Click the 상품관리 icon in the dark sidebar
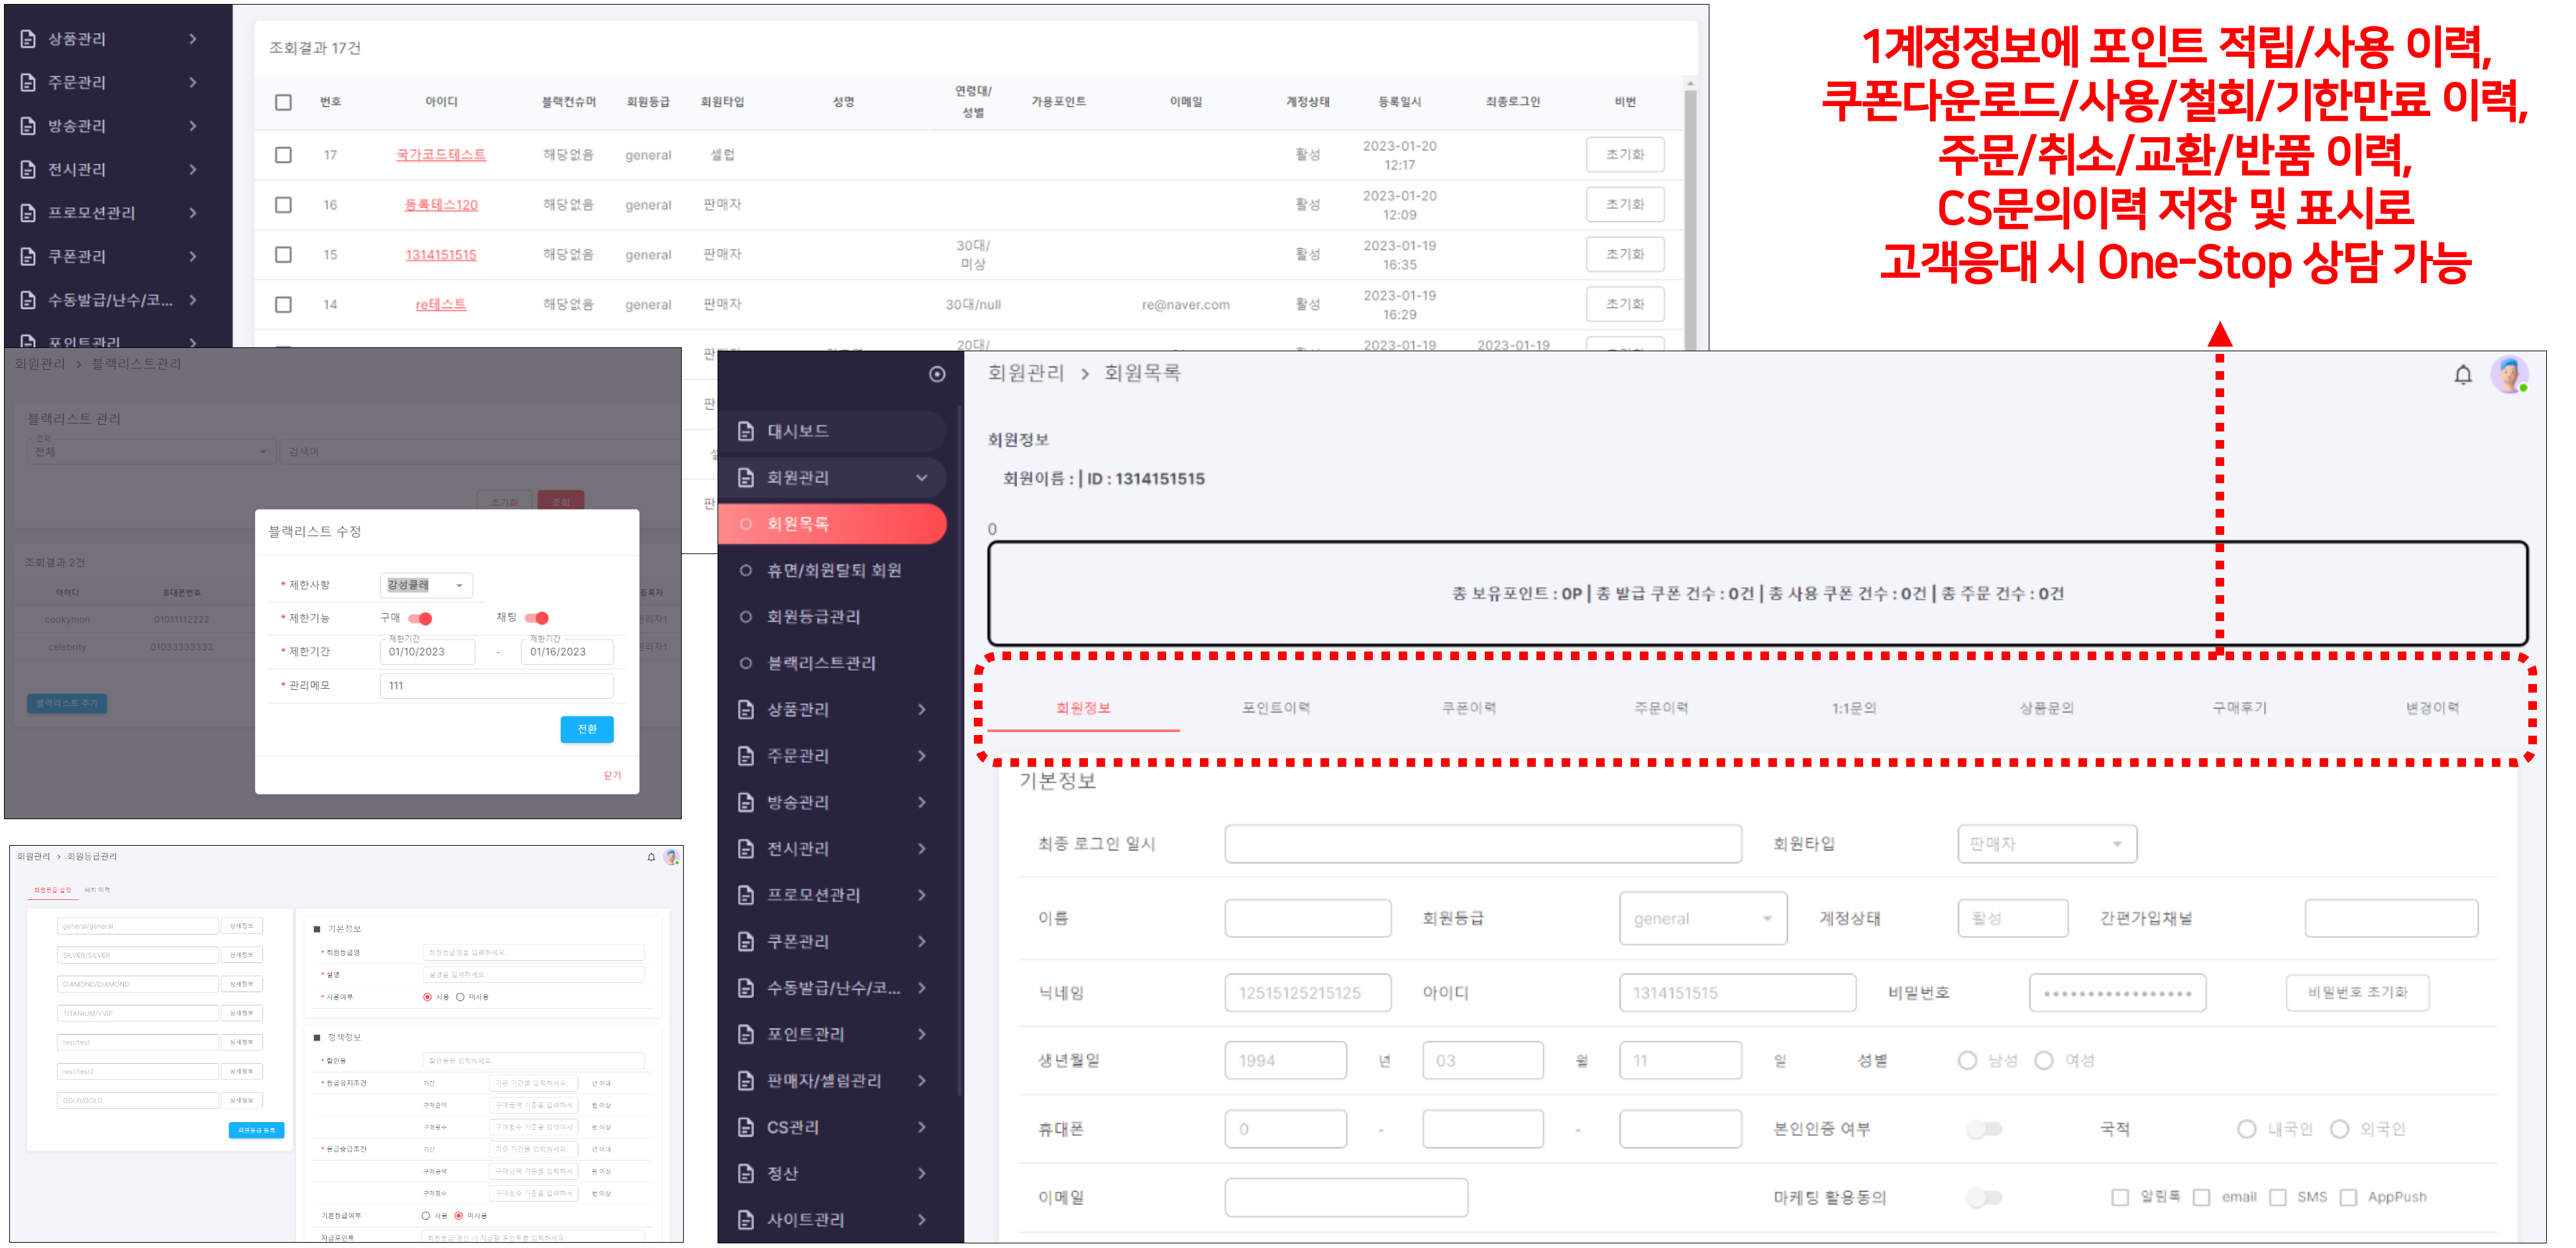Image resolution: width=2576 pixels, height=1248 pixels. pos(746,709)
